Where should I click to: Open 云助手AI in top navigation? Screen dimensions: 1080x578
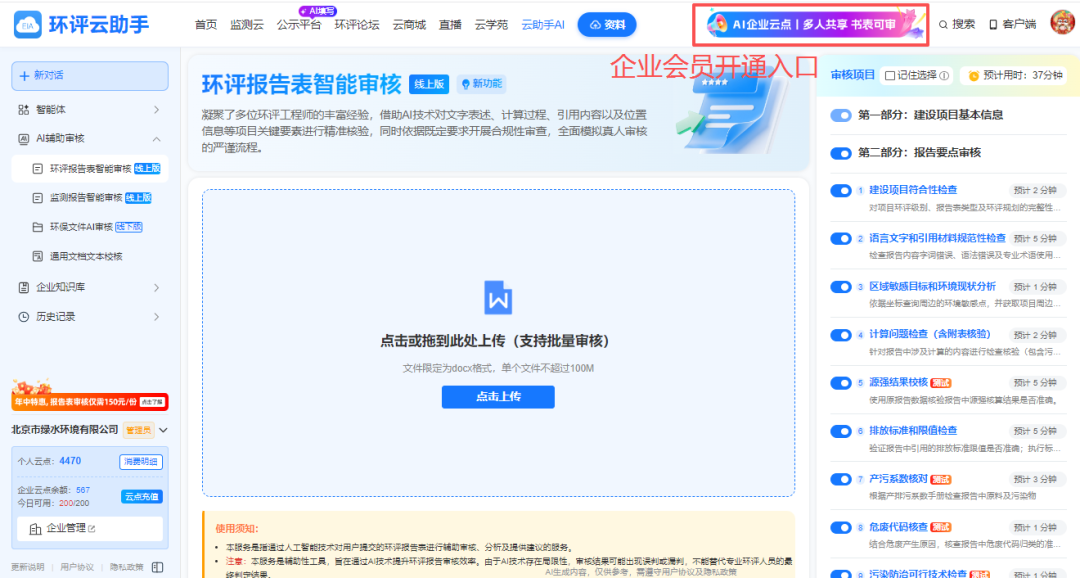[543, 25]
